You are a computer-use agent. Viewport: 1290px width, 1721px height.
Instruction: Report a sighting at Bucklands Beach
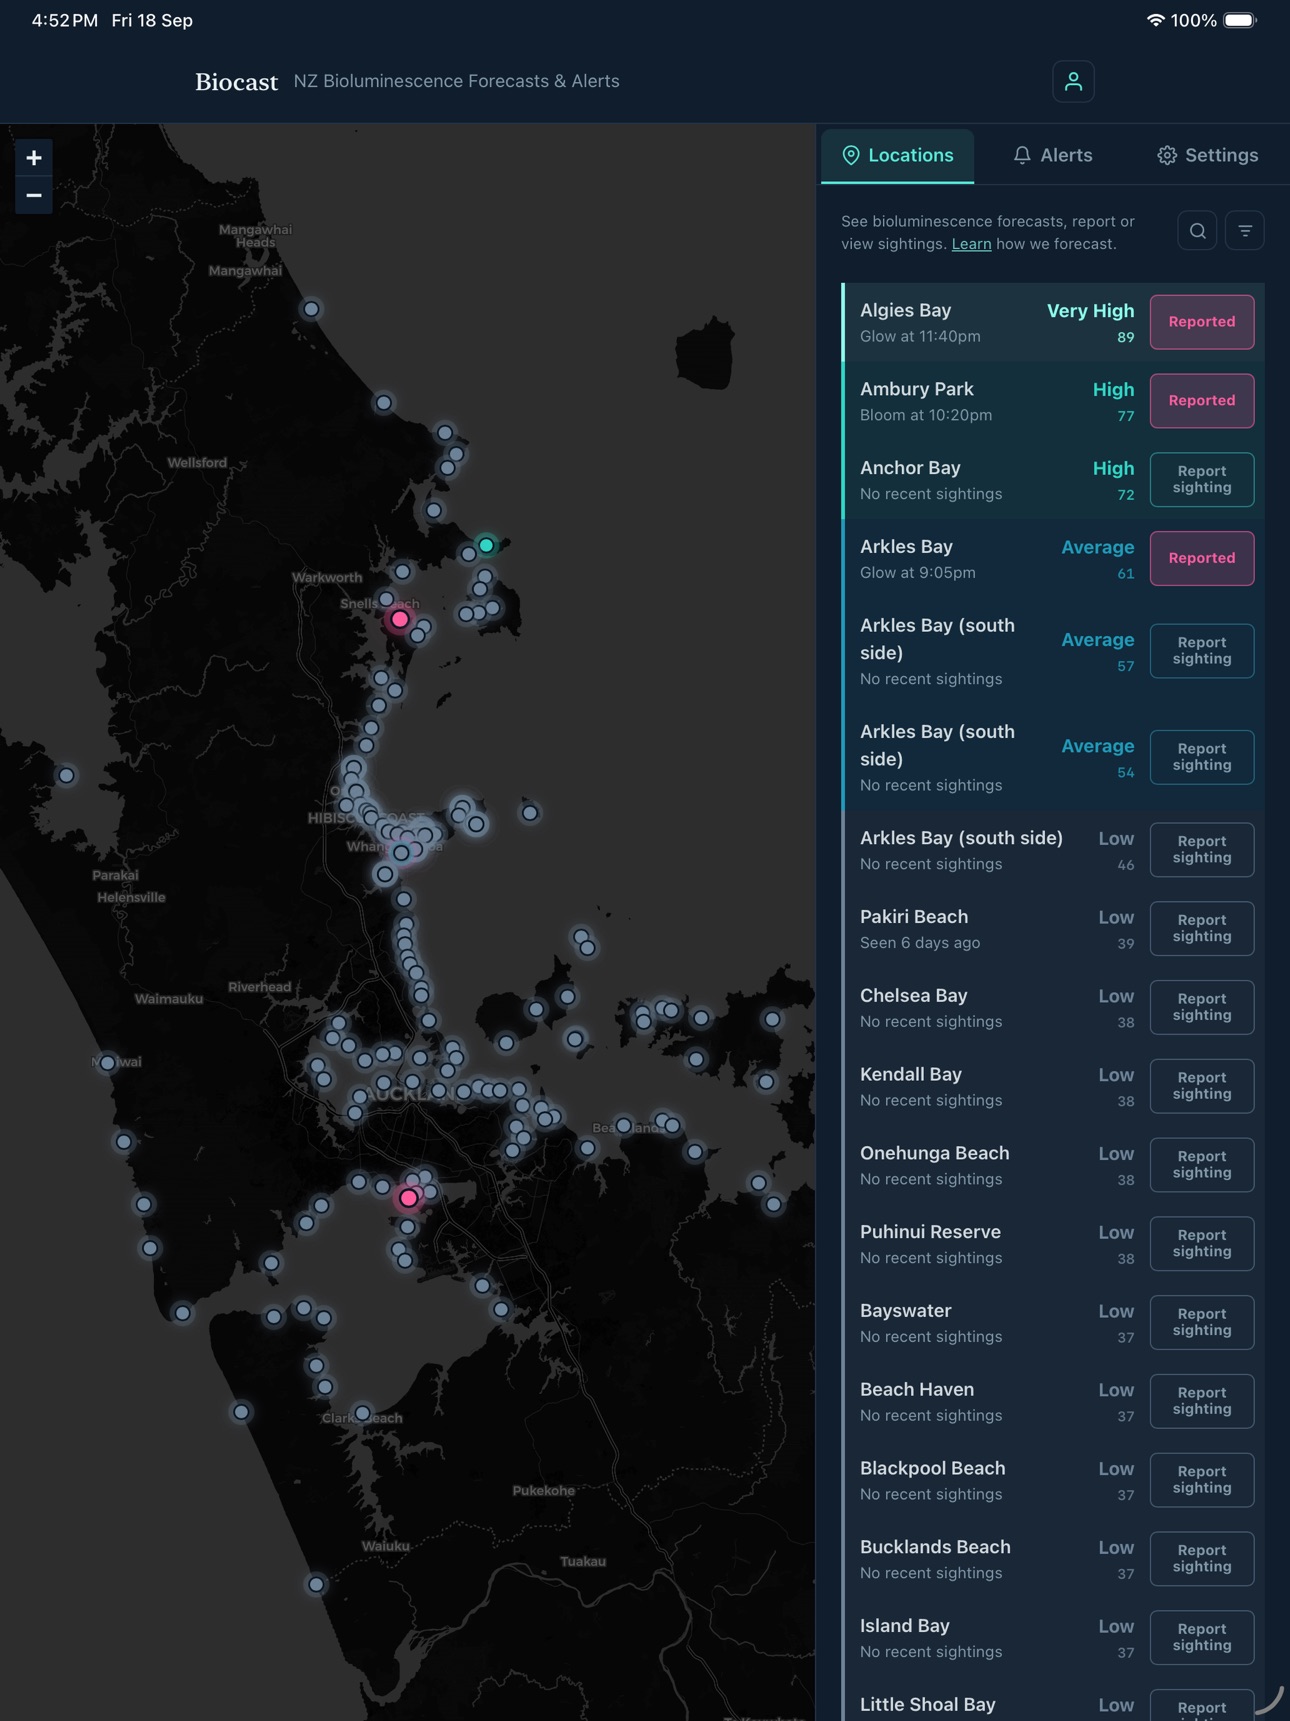1202,1559
